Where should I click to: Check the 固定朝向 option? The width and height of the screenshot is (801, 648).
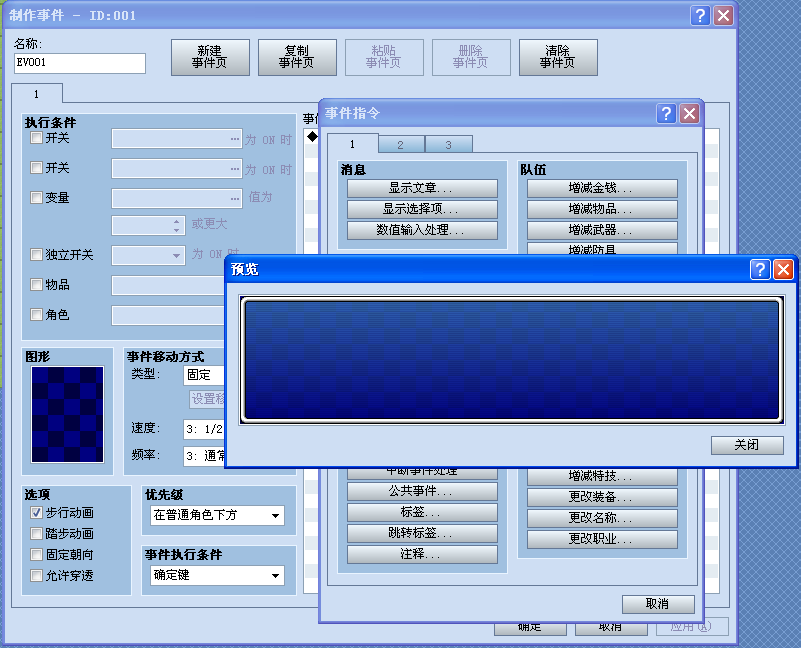coord(36,554)
